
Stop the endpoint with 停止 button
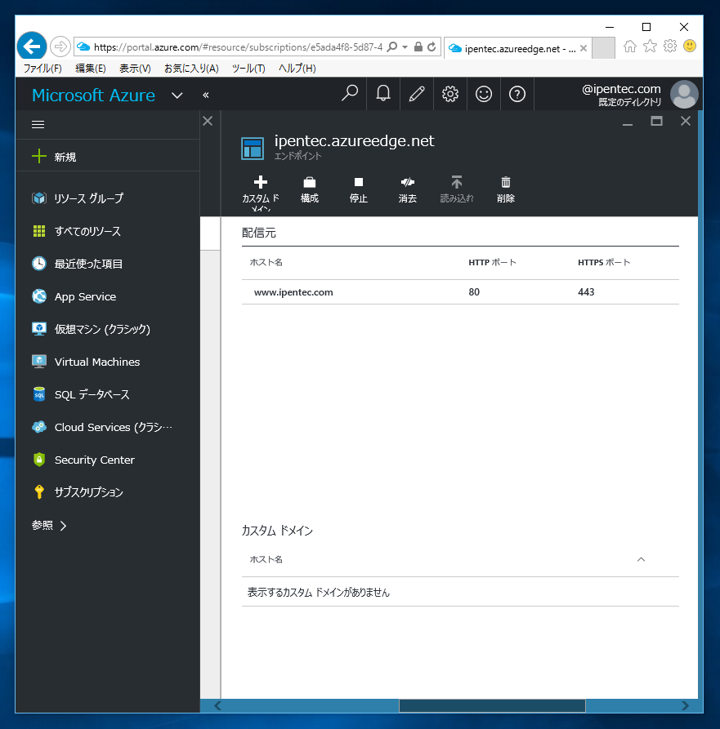point(358,190)
